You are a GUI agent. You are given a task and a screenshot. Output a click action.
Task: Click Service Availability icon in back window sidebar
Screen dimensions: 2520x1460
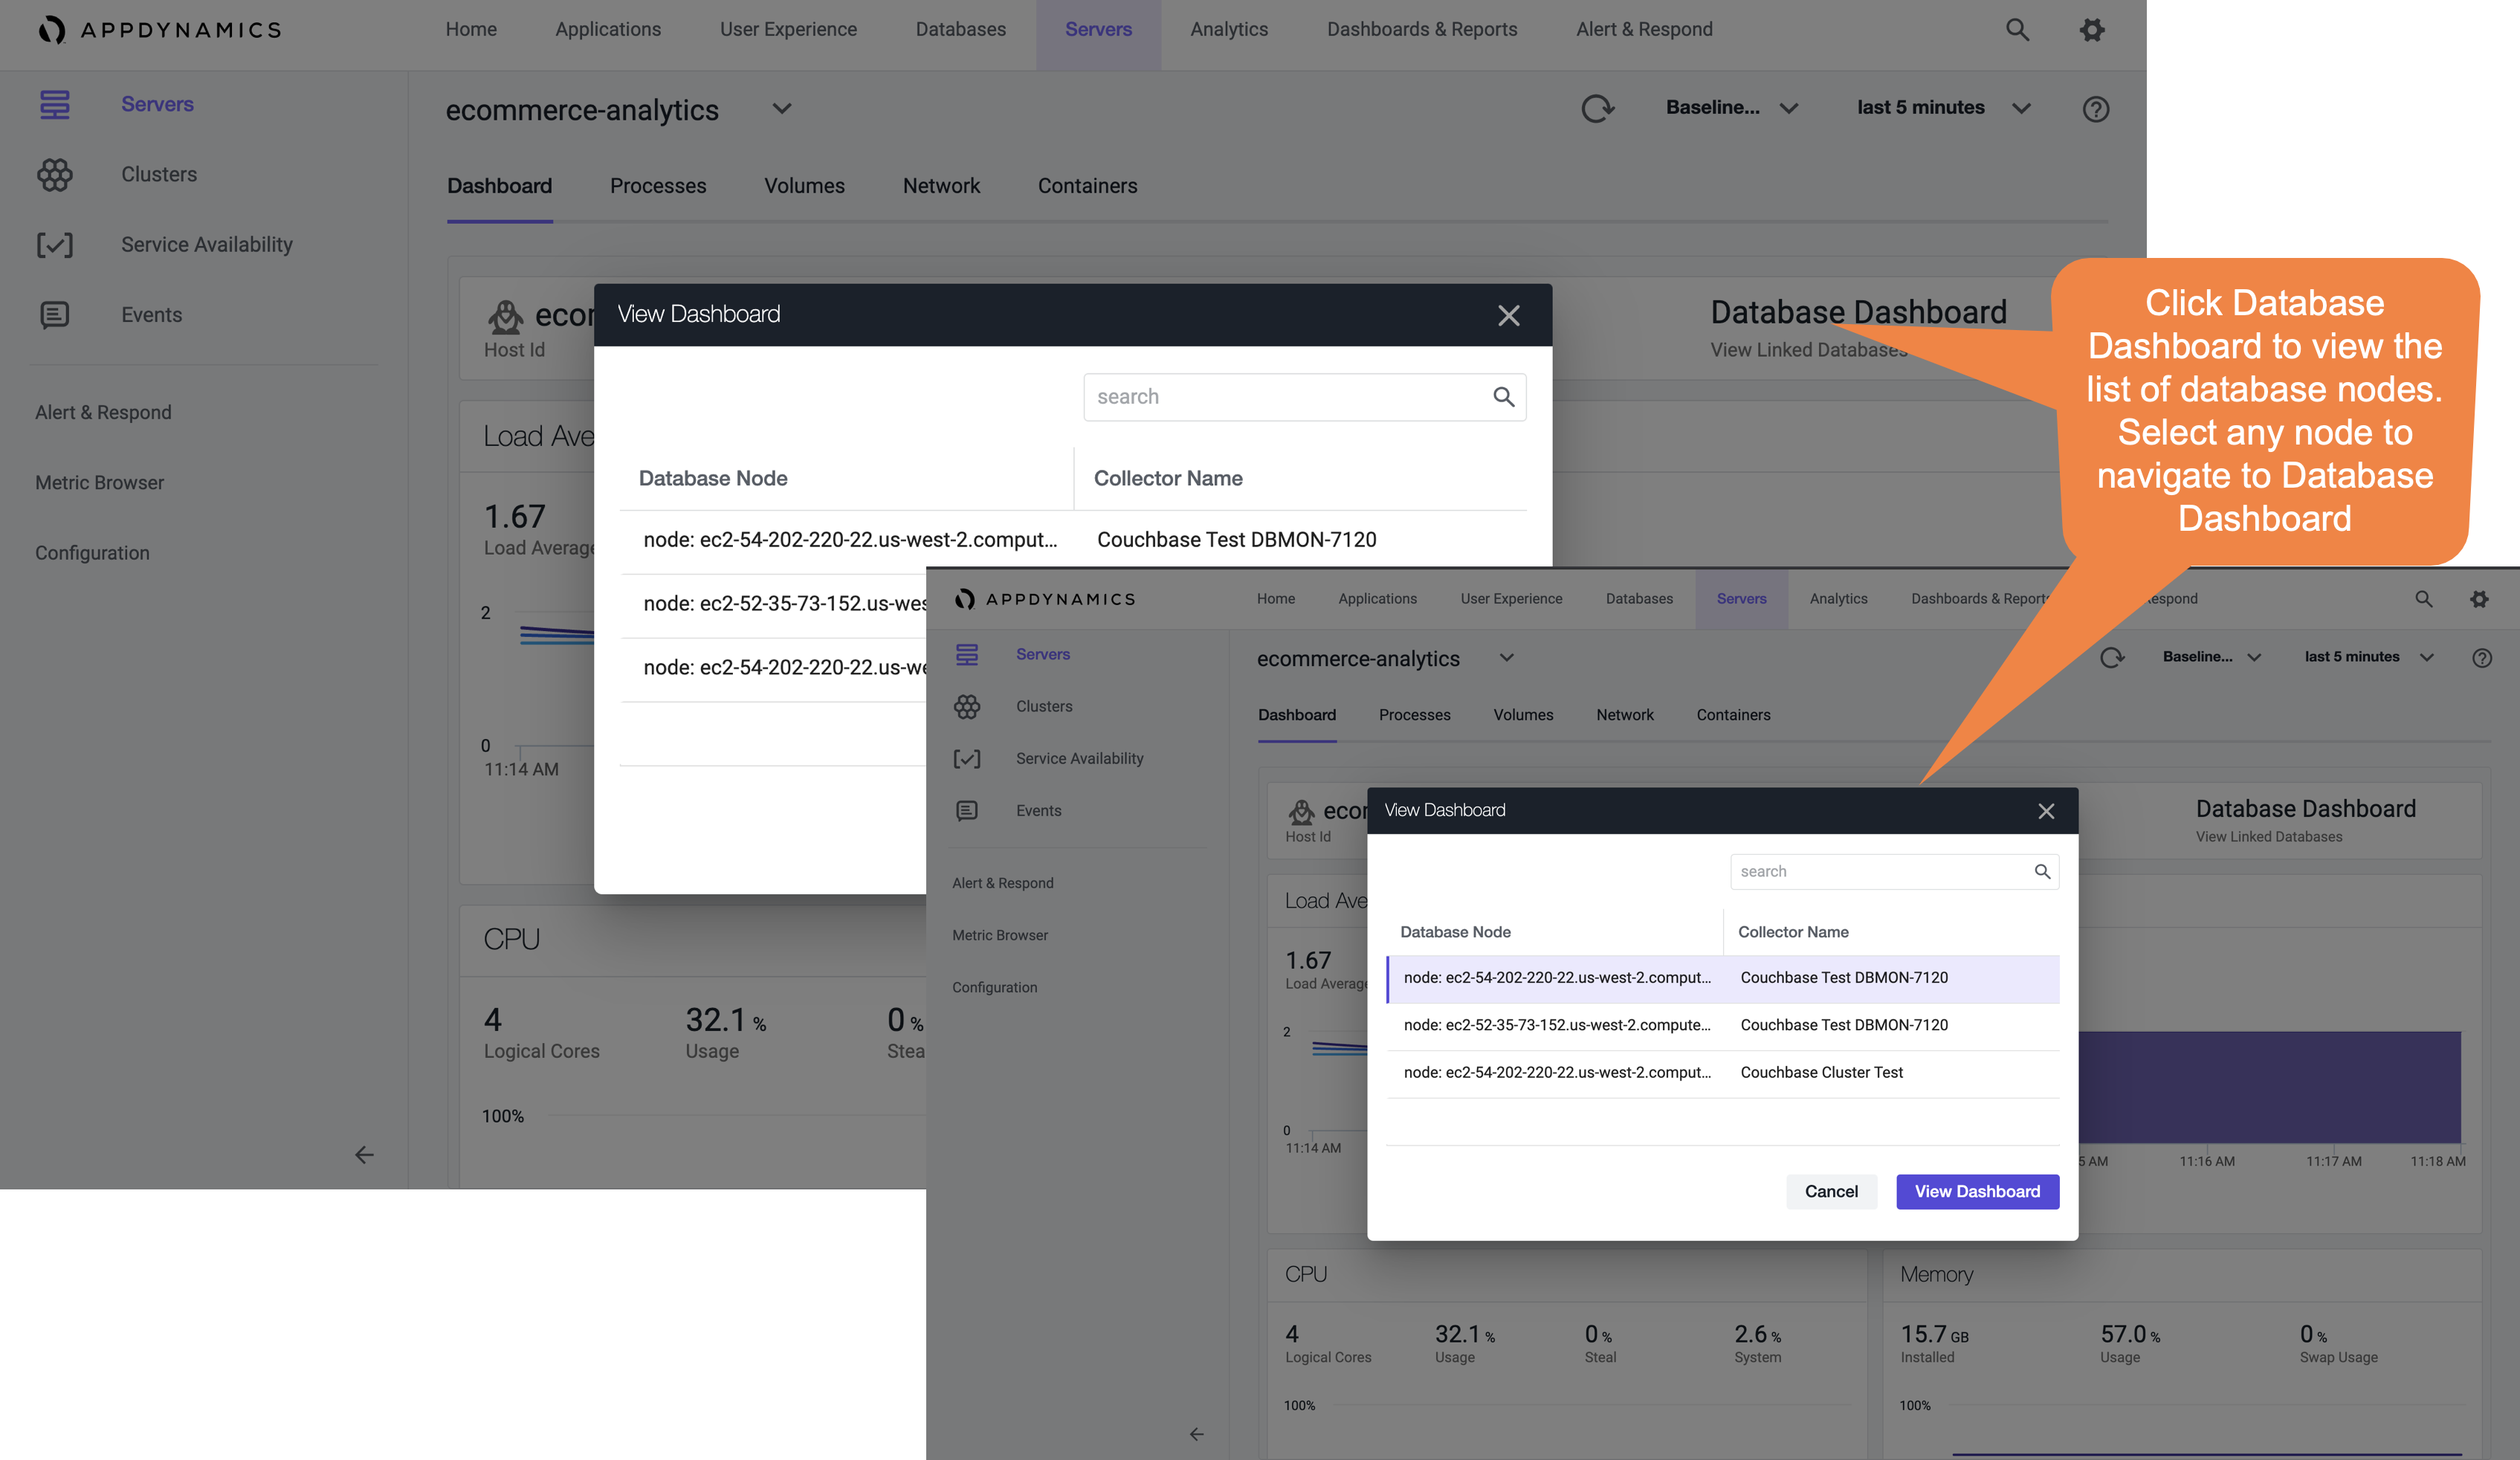(55, 245)
